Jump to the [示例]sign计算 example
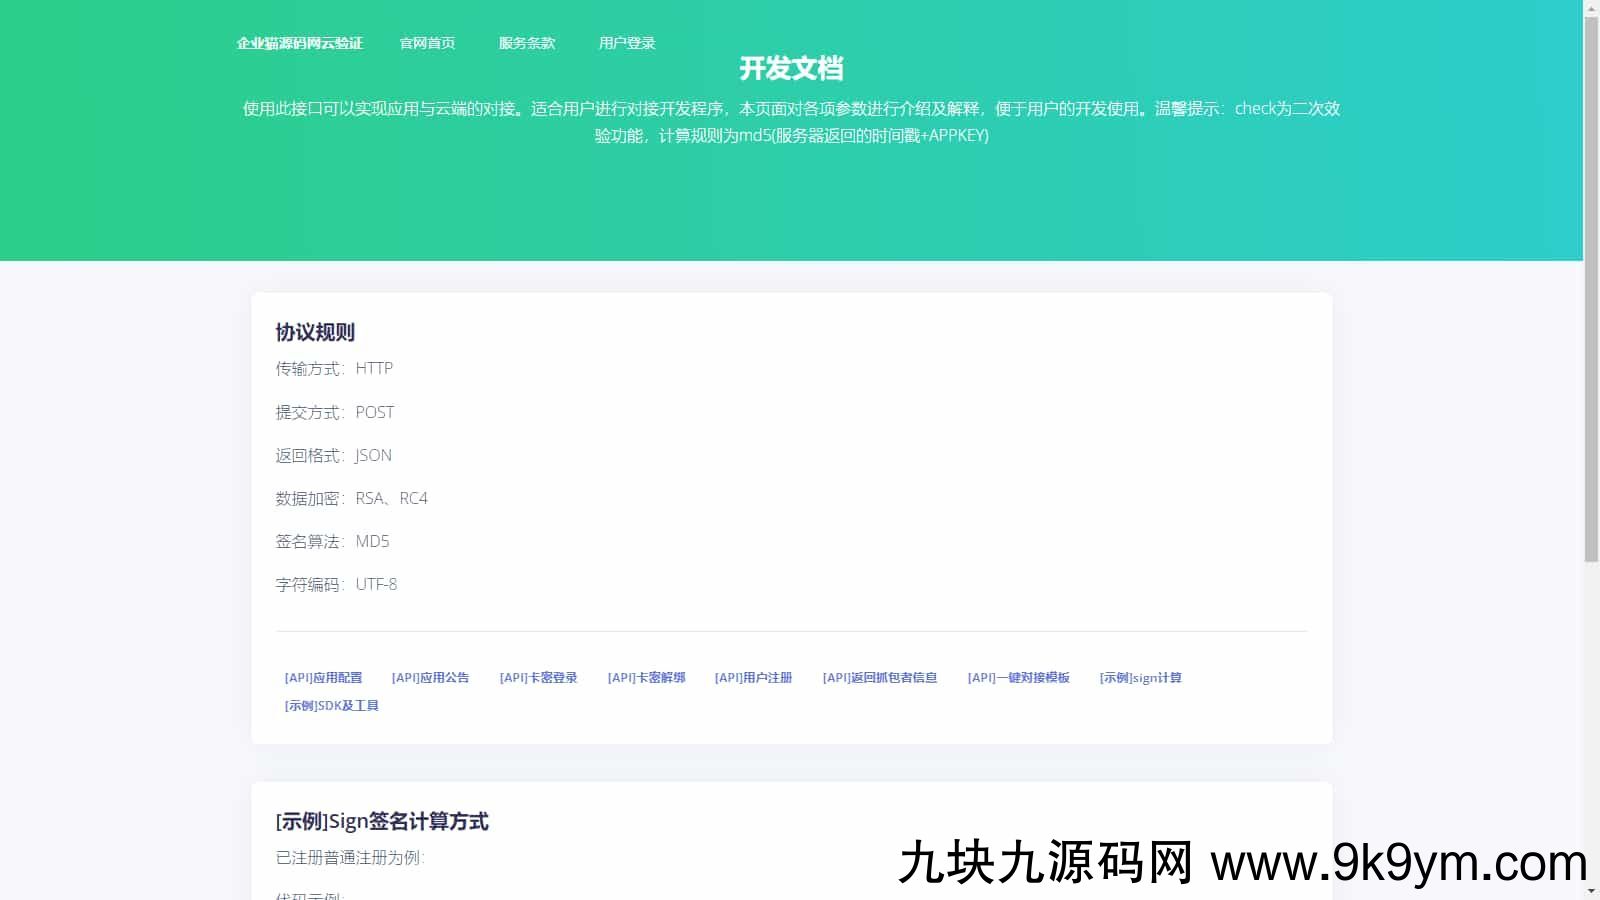Image resolution: width=1600 pixels, height=900 pixels. point(1140,678)
